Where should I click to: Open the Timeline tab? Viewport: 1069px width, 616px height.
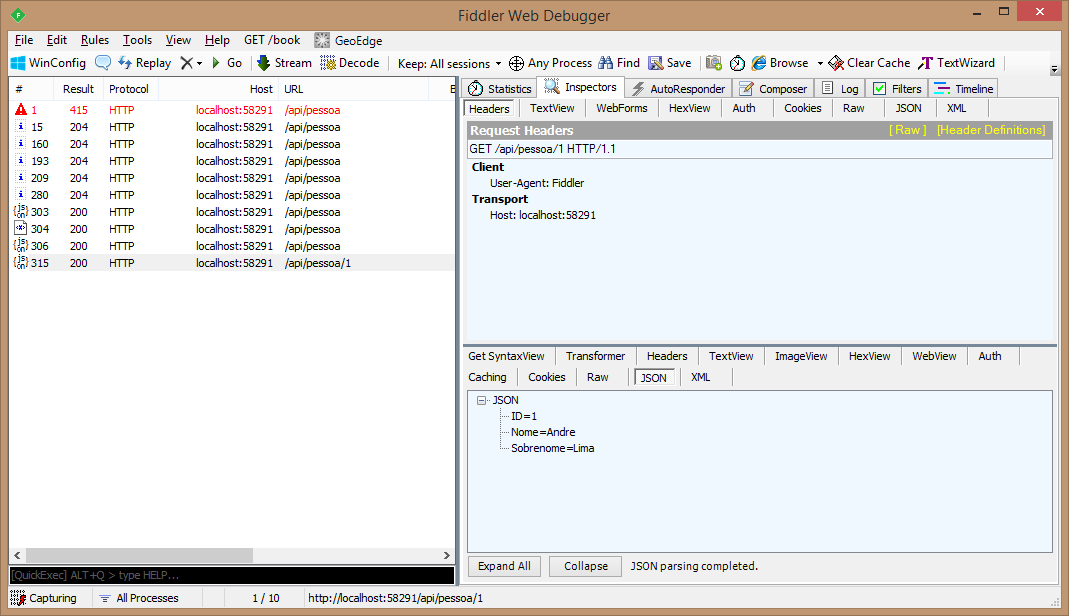pyautogui.click(x=964, y=89)
